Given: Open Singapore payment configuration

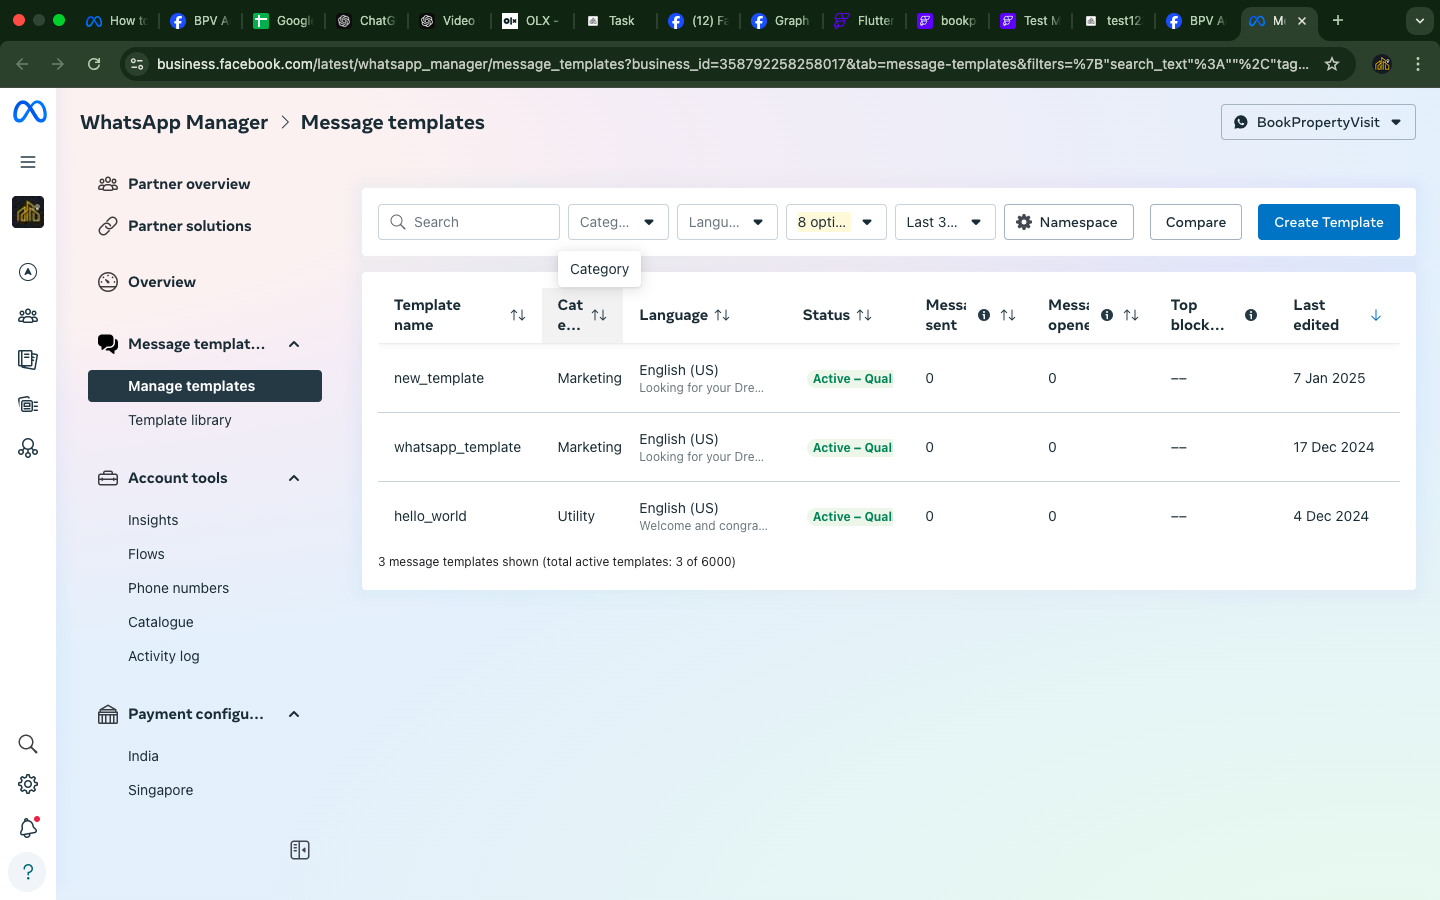Looking at the screenshot, I should (x=161, y=790).
